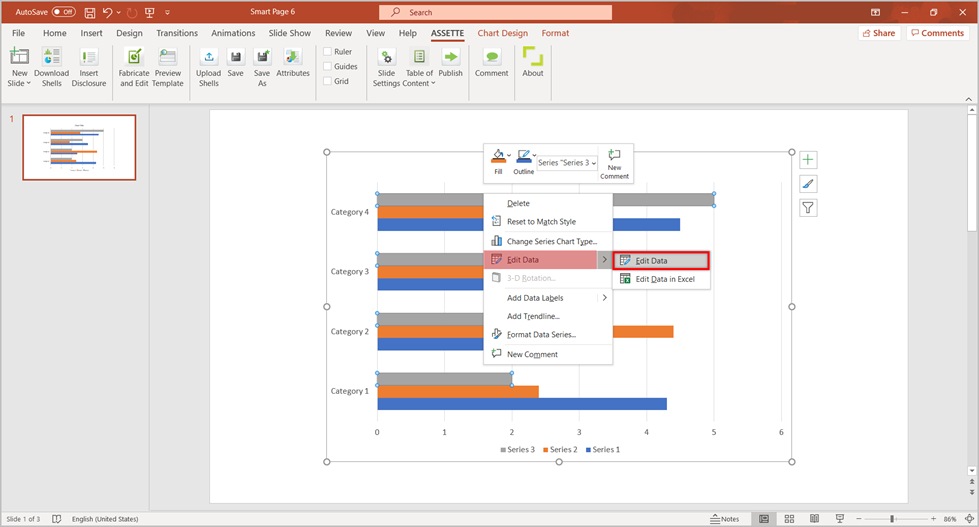Screen dimensions: 979x527
Task: Open the Transitions tab
Action: click(177, 33)
